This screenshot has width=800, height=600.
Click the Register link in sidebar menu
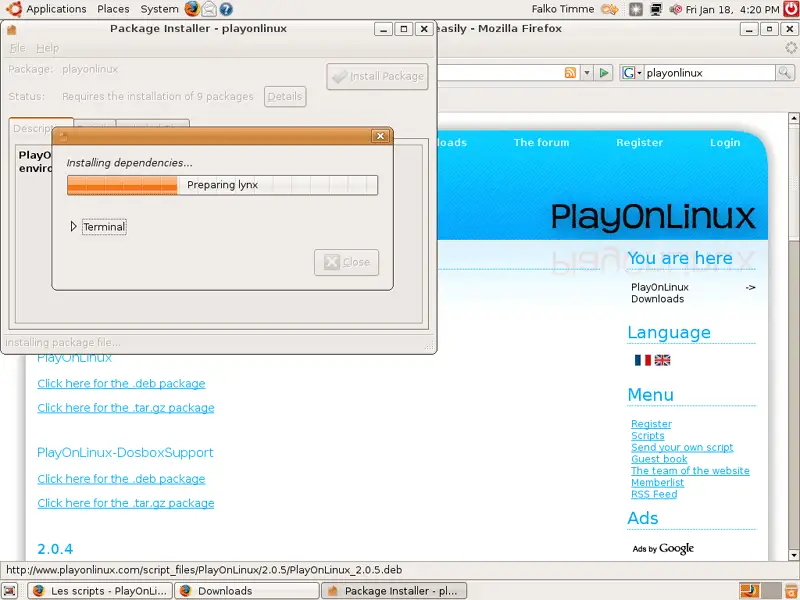tap(651, 424)
